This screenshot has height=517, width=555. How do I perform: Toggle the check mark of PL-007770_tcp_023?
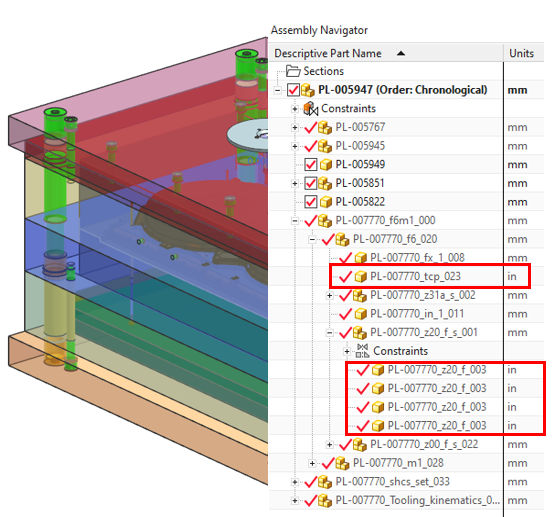click(345, 277)
